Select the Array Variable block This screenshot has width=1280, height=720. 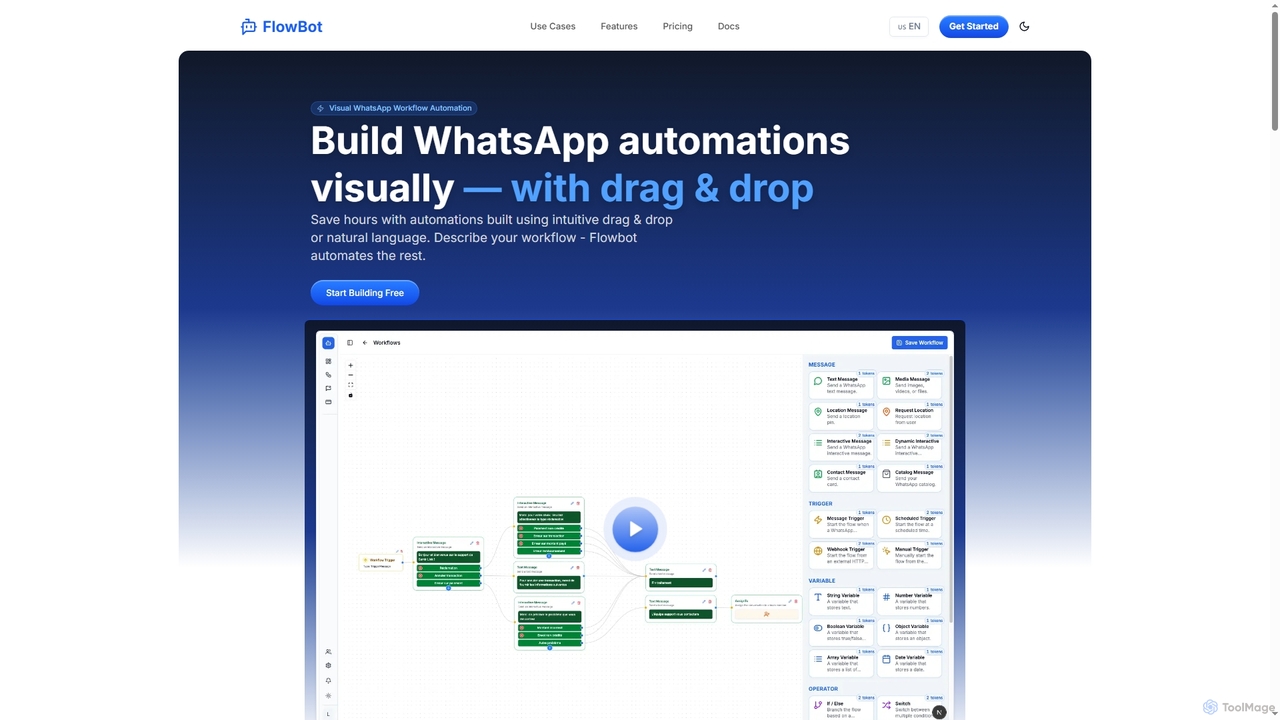(x=842, y=663)
